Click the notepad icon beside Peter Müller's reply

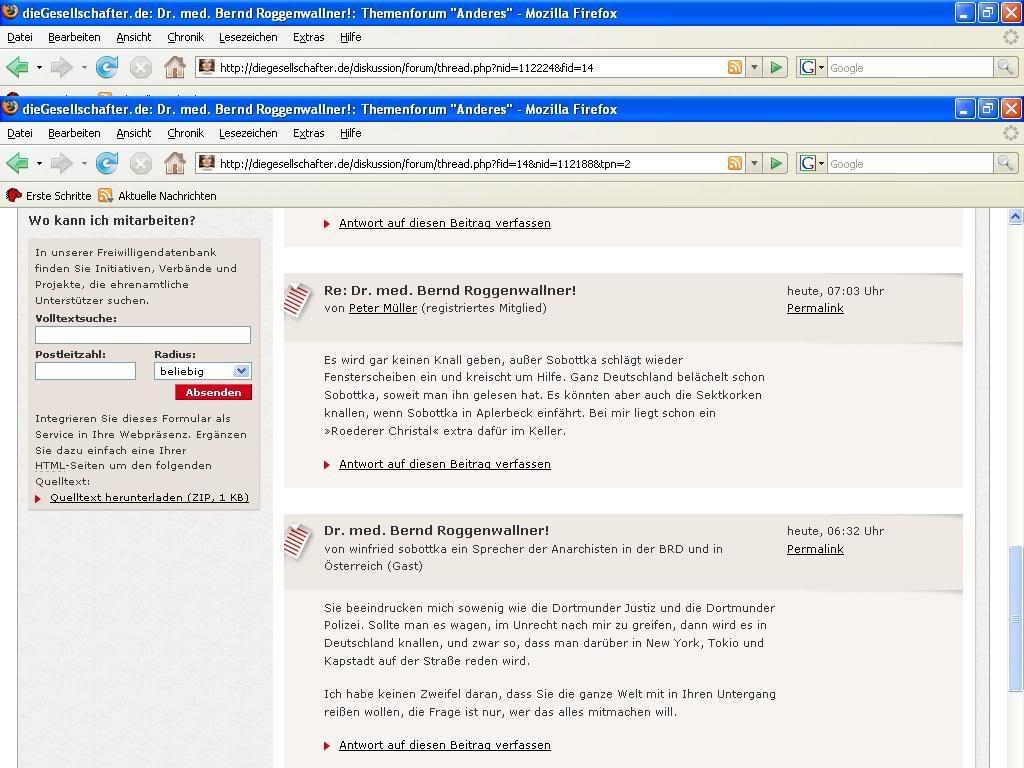coord(298,300)
